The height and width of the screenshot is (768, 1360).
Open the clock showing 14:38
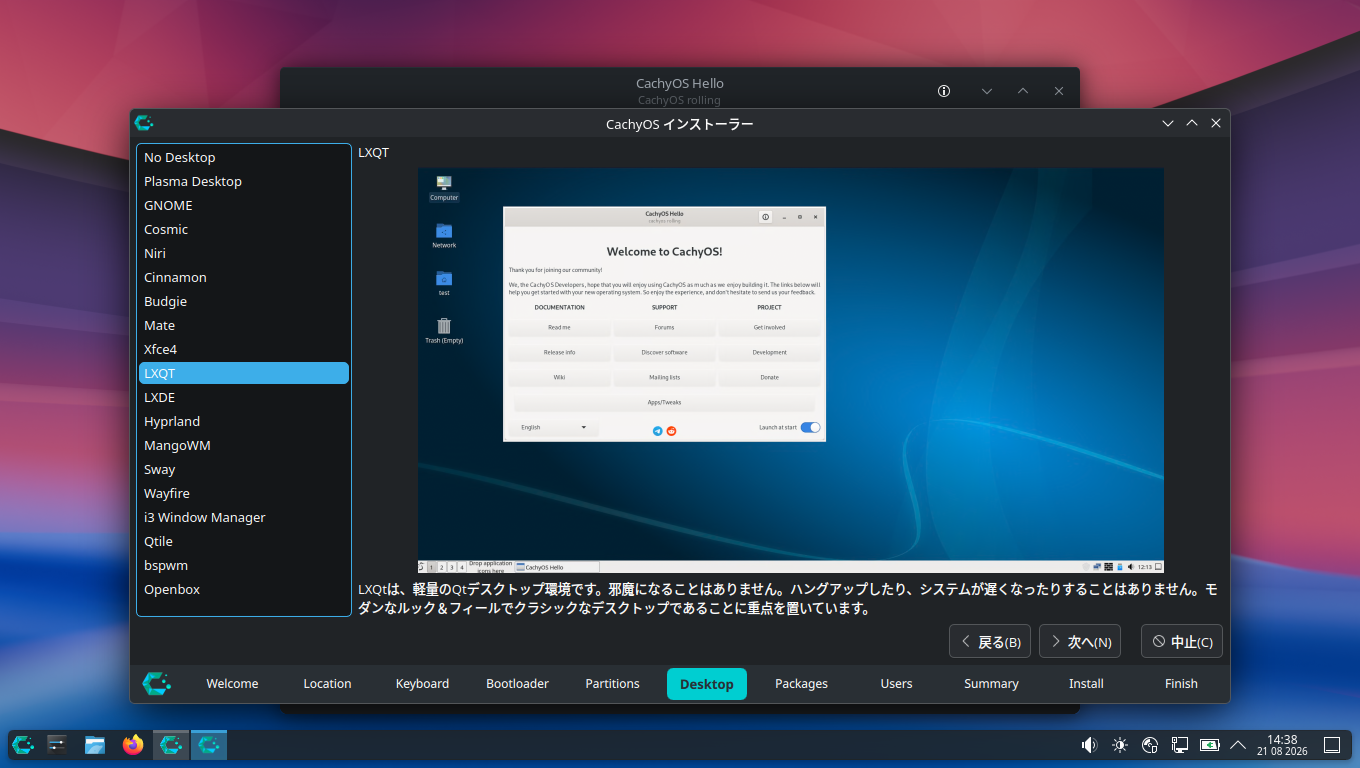1282,745
